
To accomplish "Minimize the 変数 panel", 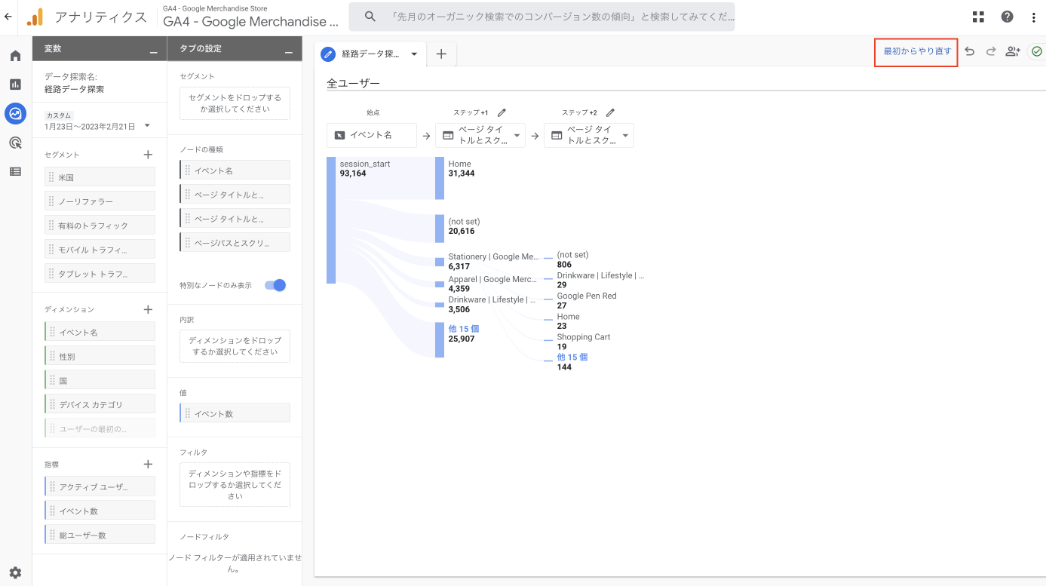I will click(153, 51).
